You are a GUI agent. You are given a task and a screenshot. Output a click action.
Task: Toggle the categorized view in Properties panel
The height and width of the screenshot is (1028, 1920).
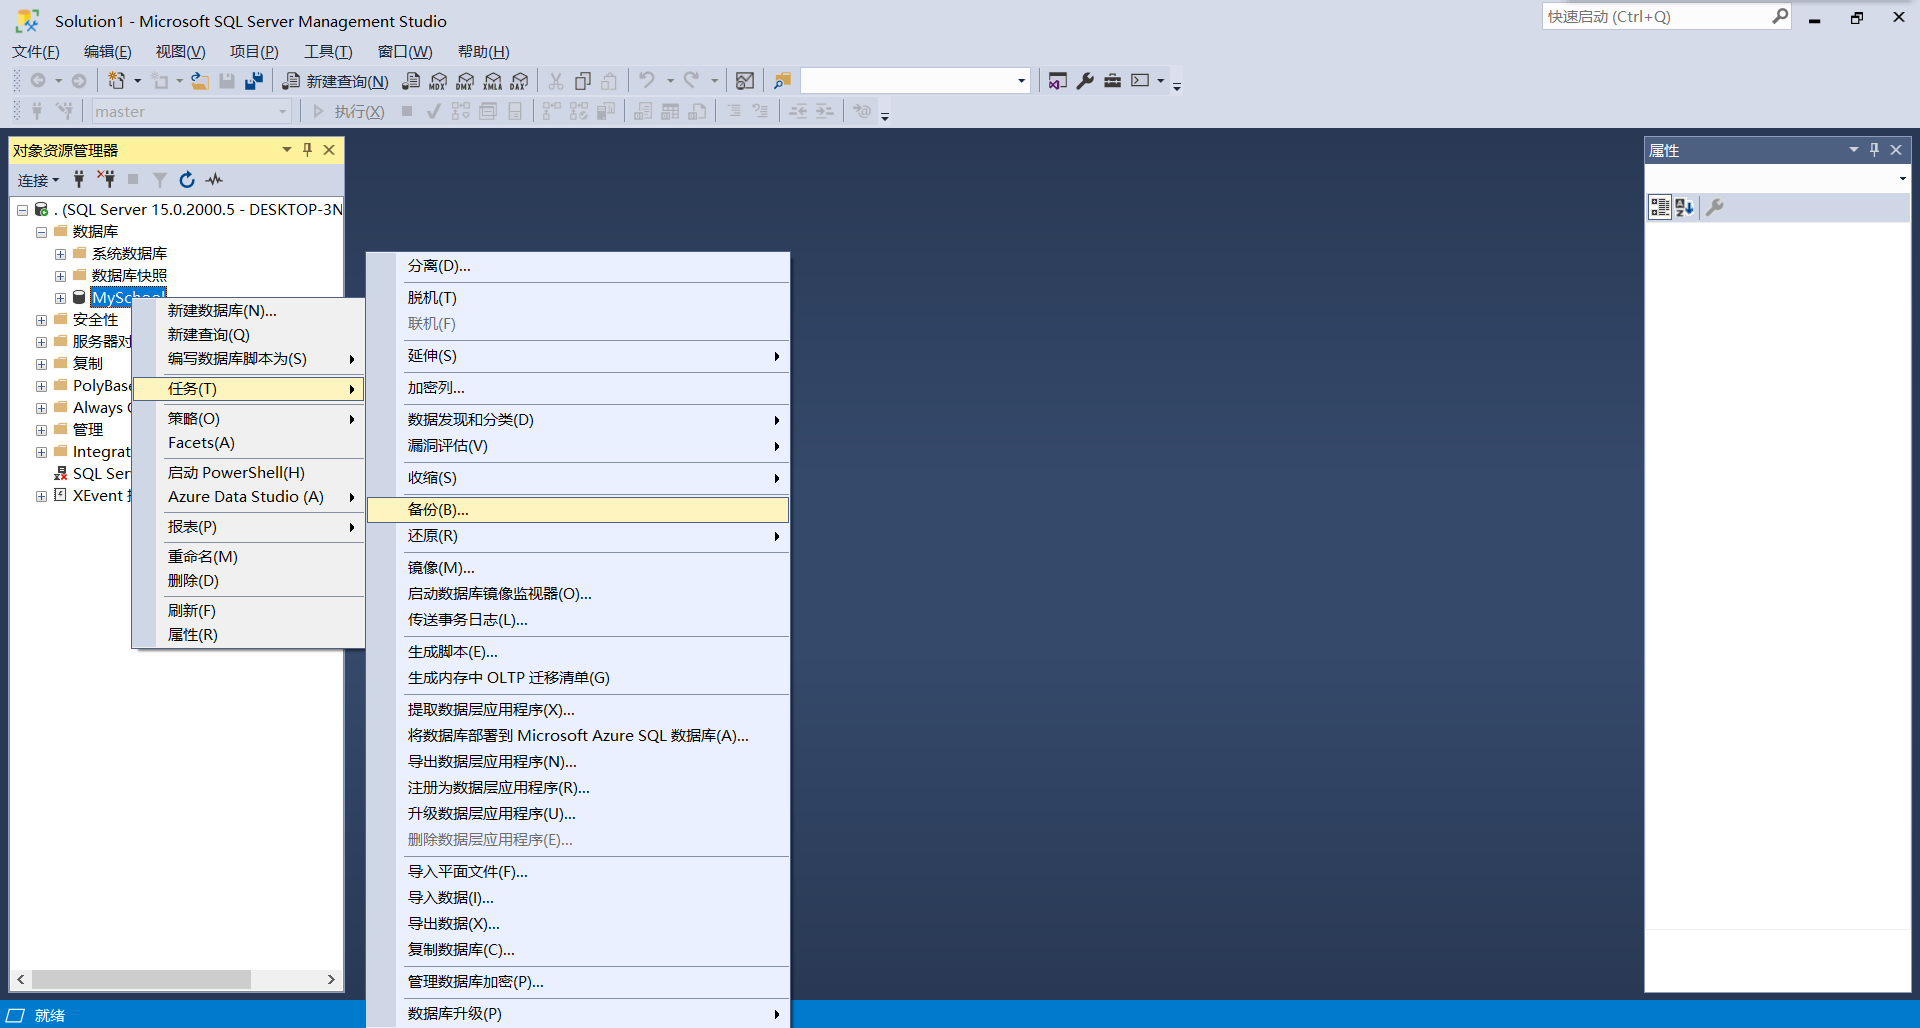1660,207
